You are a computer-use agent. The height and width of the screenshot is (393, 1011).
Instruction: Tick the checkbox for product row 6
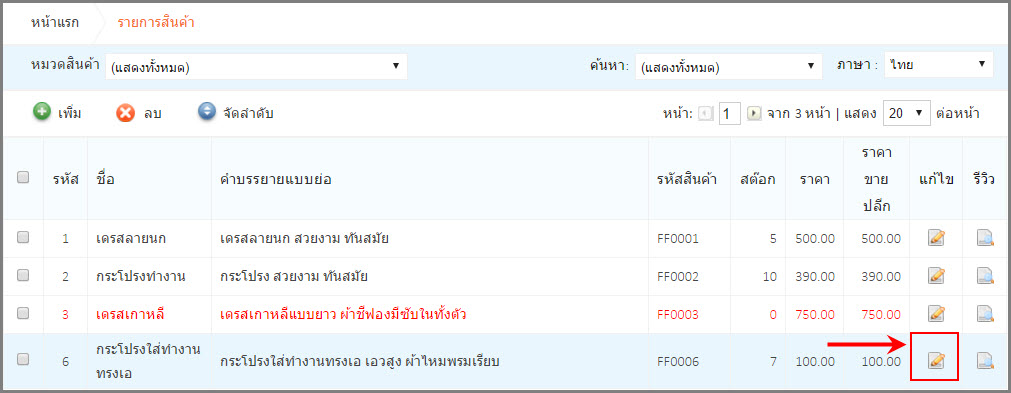(23, 360)
